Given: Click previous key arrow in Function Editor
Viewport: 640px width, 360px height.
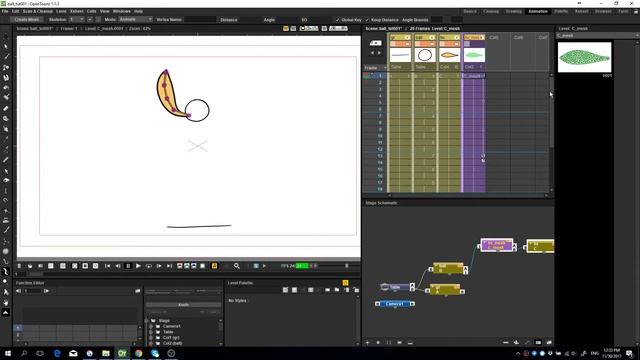Looking at the screenshot, I should [18, 291].
